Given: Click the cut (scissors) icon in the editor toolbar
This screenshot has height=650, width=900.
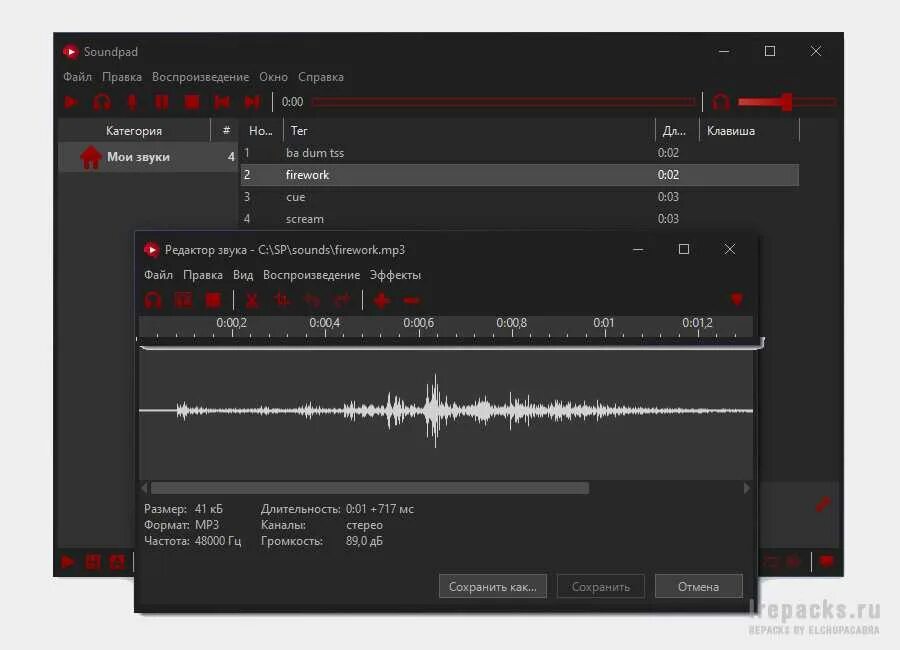Looking at the screenshot, I should point(252,300).
